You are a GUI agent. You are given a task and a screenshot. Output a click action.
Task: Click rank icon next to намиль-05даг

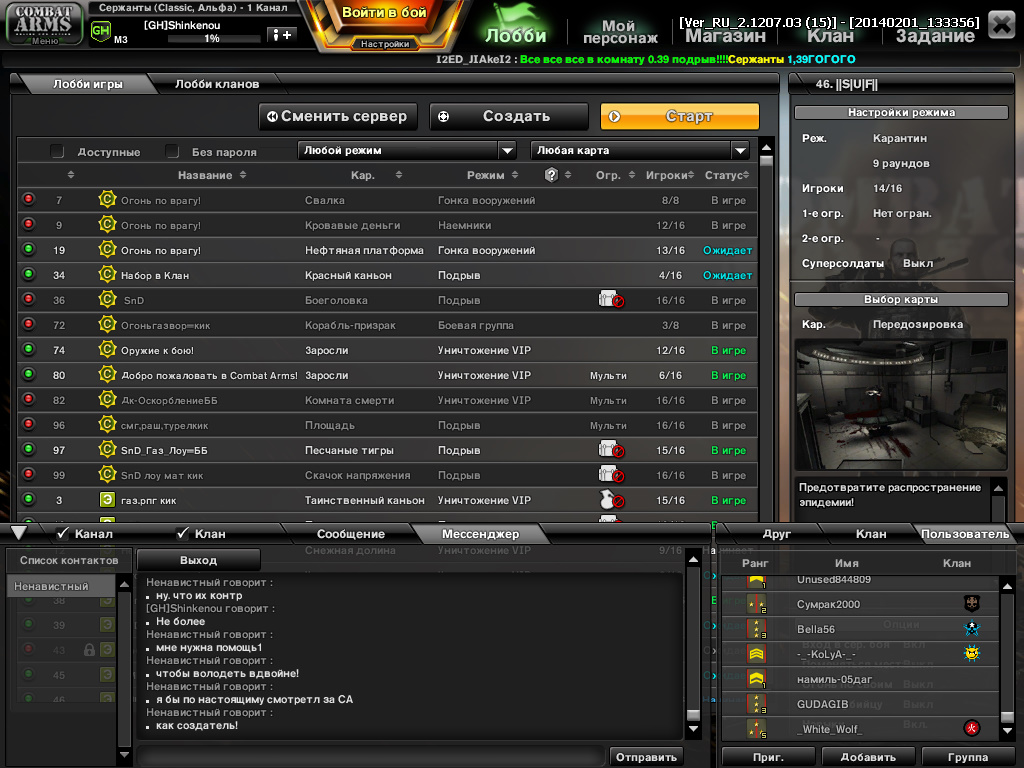[x=756, y=679]
